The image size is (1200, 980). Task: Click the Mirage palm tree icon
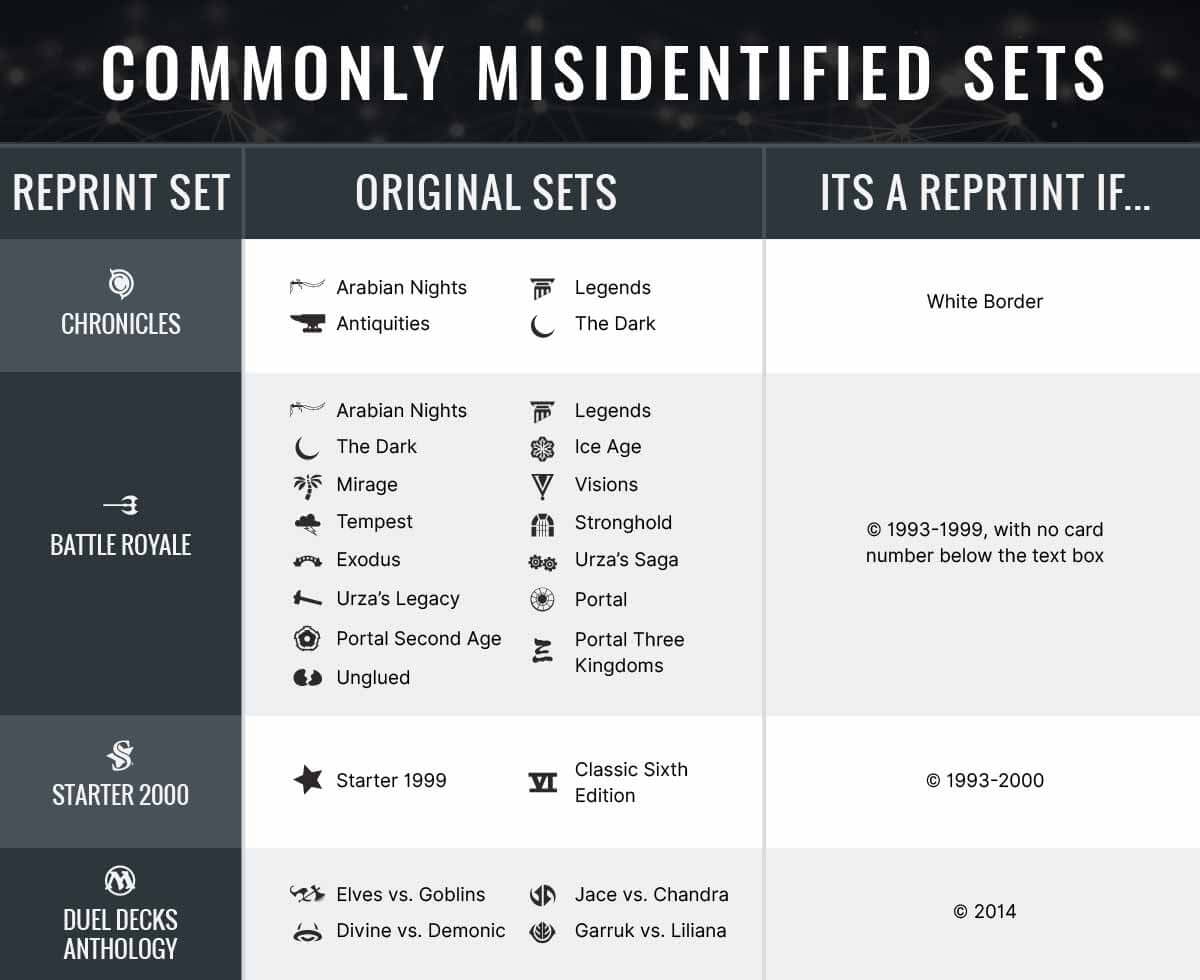click(x=307, y=486)
